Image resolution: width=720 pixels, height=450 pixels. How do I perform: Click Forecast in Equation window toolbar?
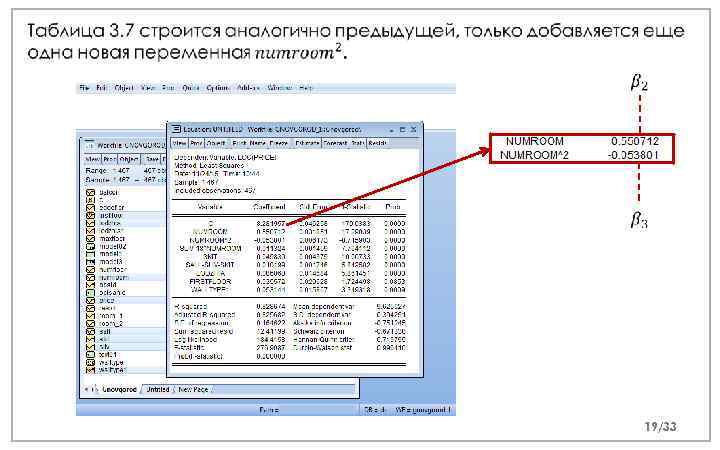coord(335,144)
